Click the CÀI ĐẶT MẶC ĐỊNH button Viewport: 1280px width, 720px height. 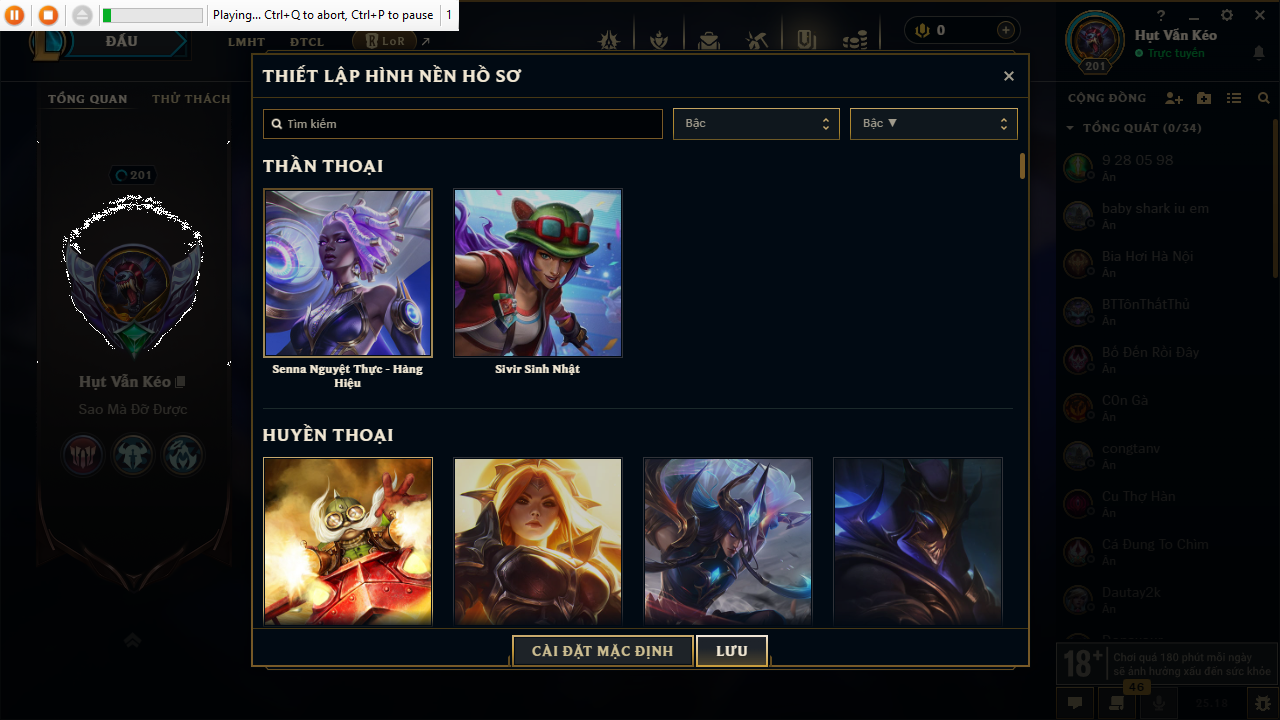click(x=602, y=651)
